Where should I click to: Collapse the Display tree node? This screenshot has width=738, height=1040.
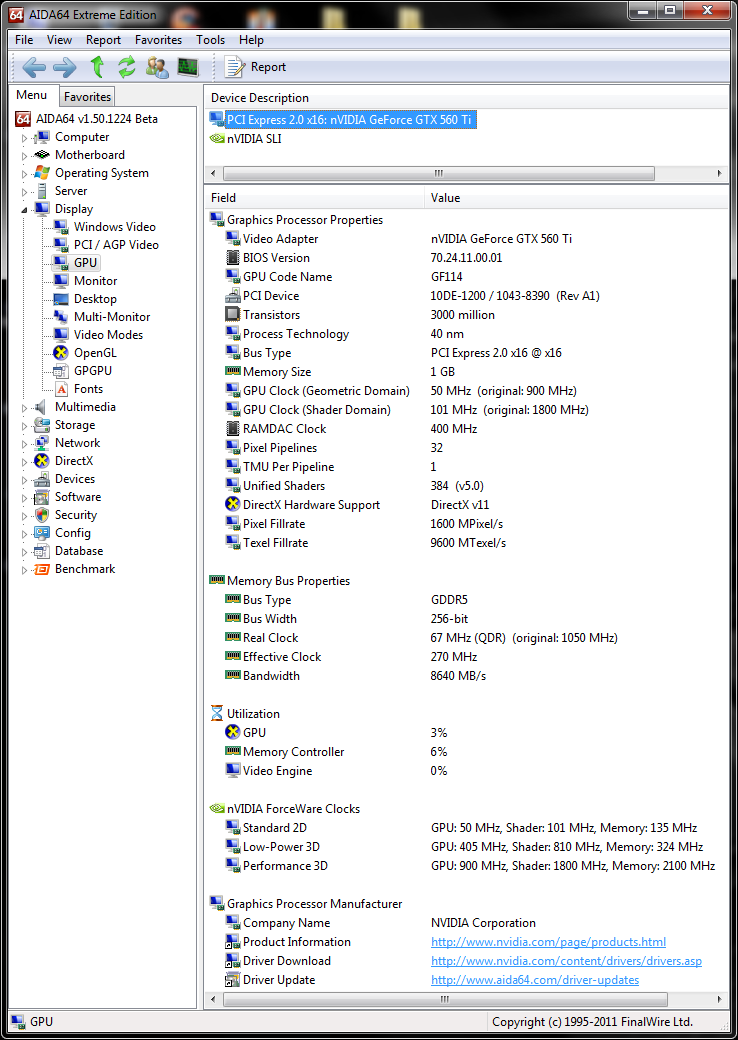tap(25, 210)
